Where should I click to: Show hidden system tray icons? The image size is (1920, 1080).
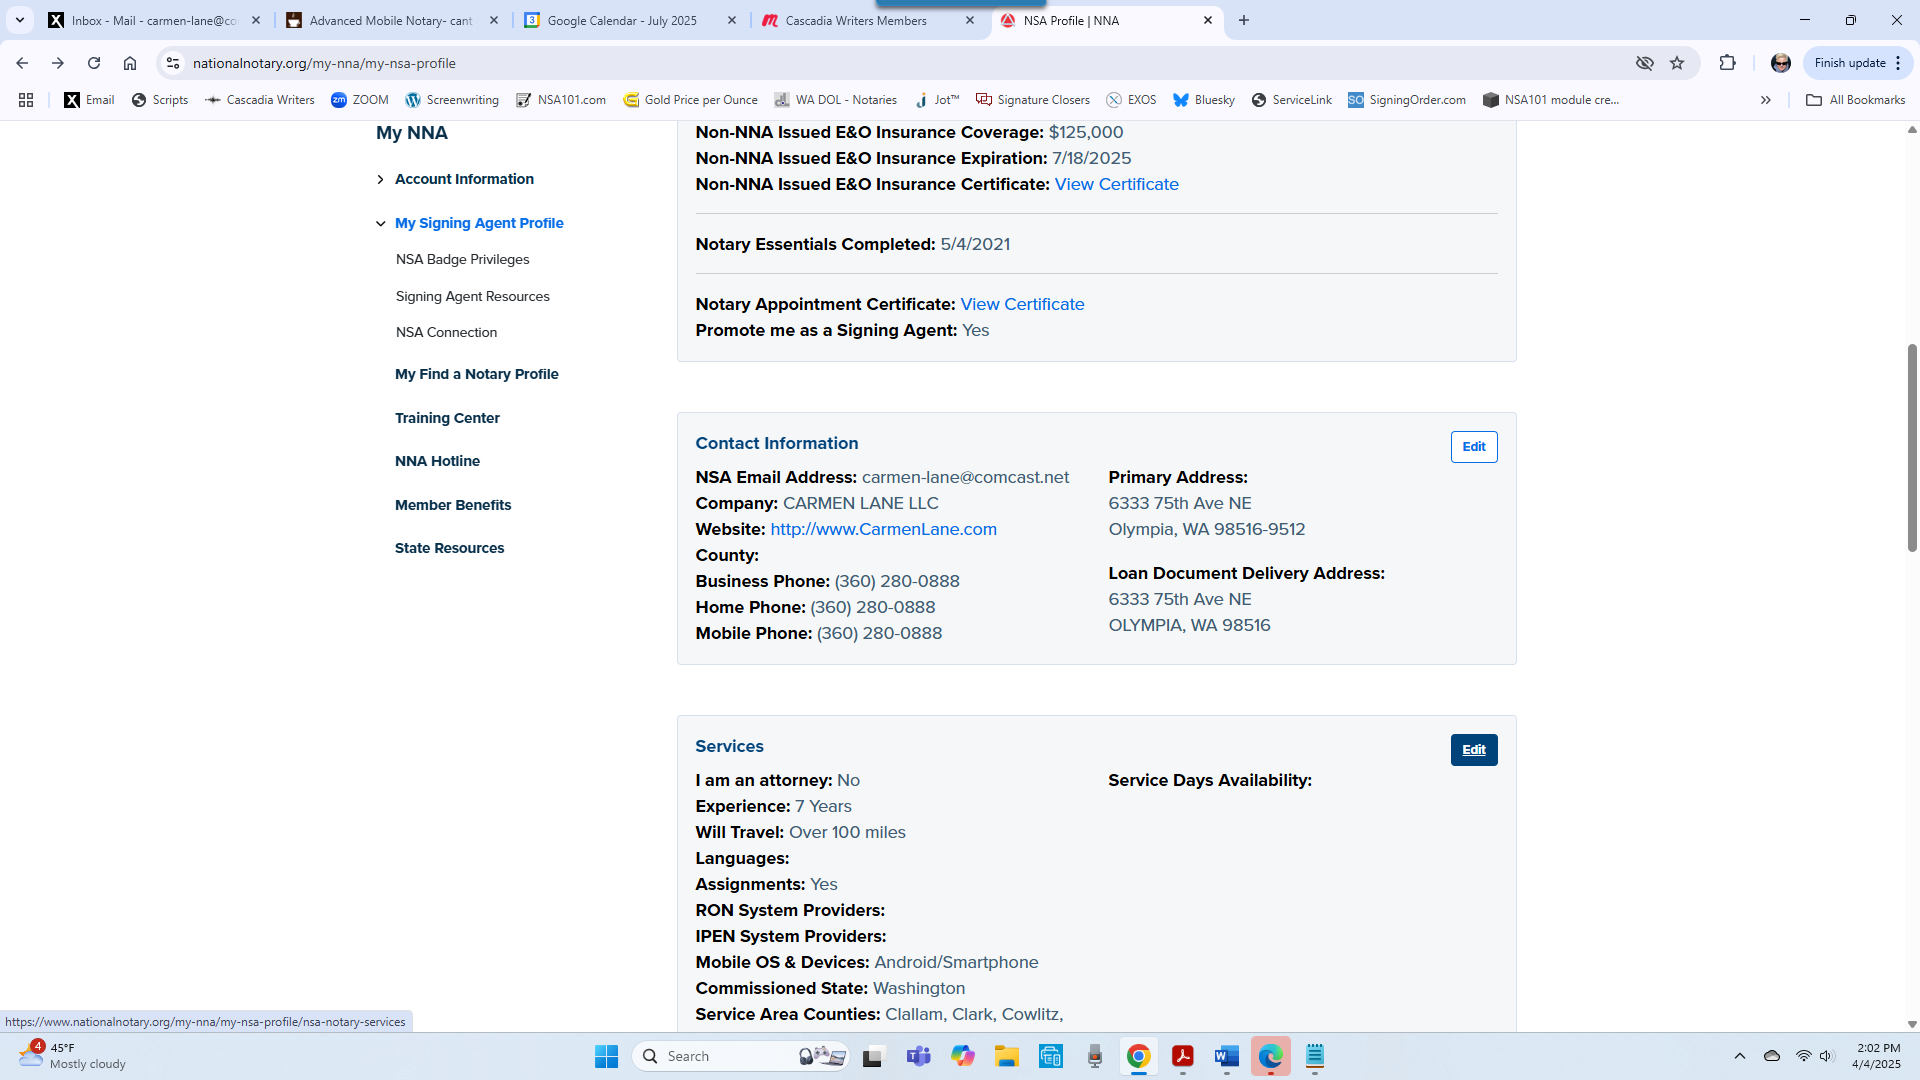pos(1740,1056)
